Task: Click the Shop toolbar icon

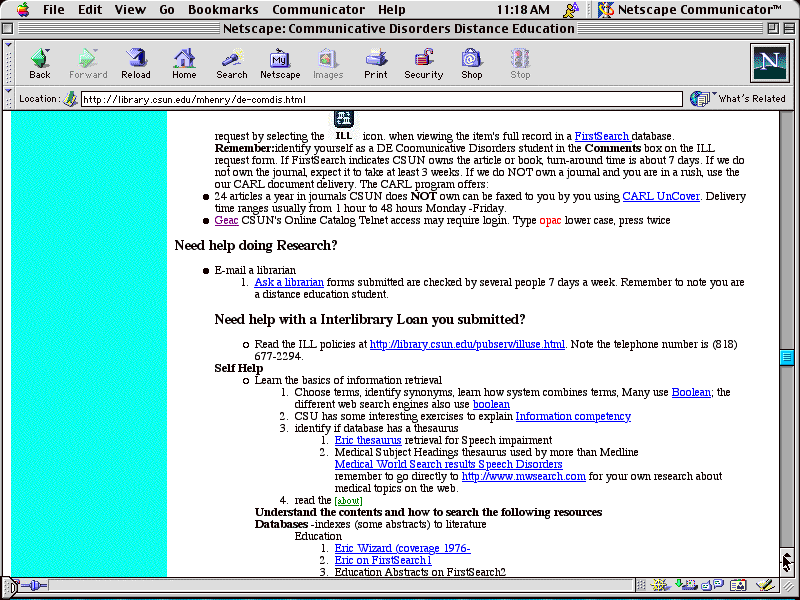Action: (471, 64)
